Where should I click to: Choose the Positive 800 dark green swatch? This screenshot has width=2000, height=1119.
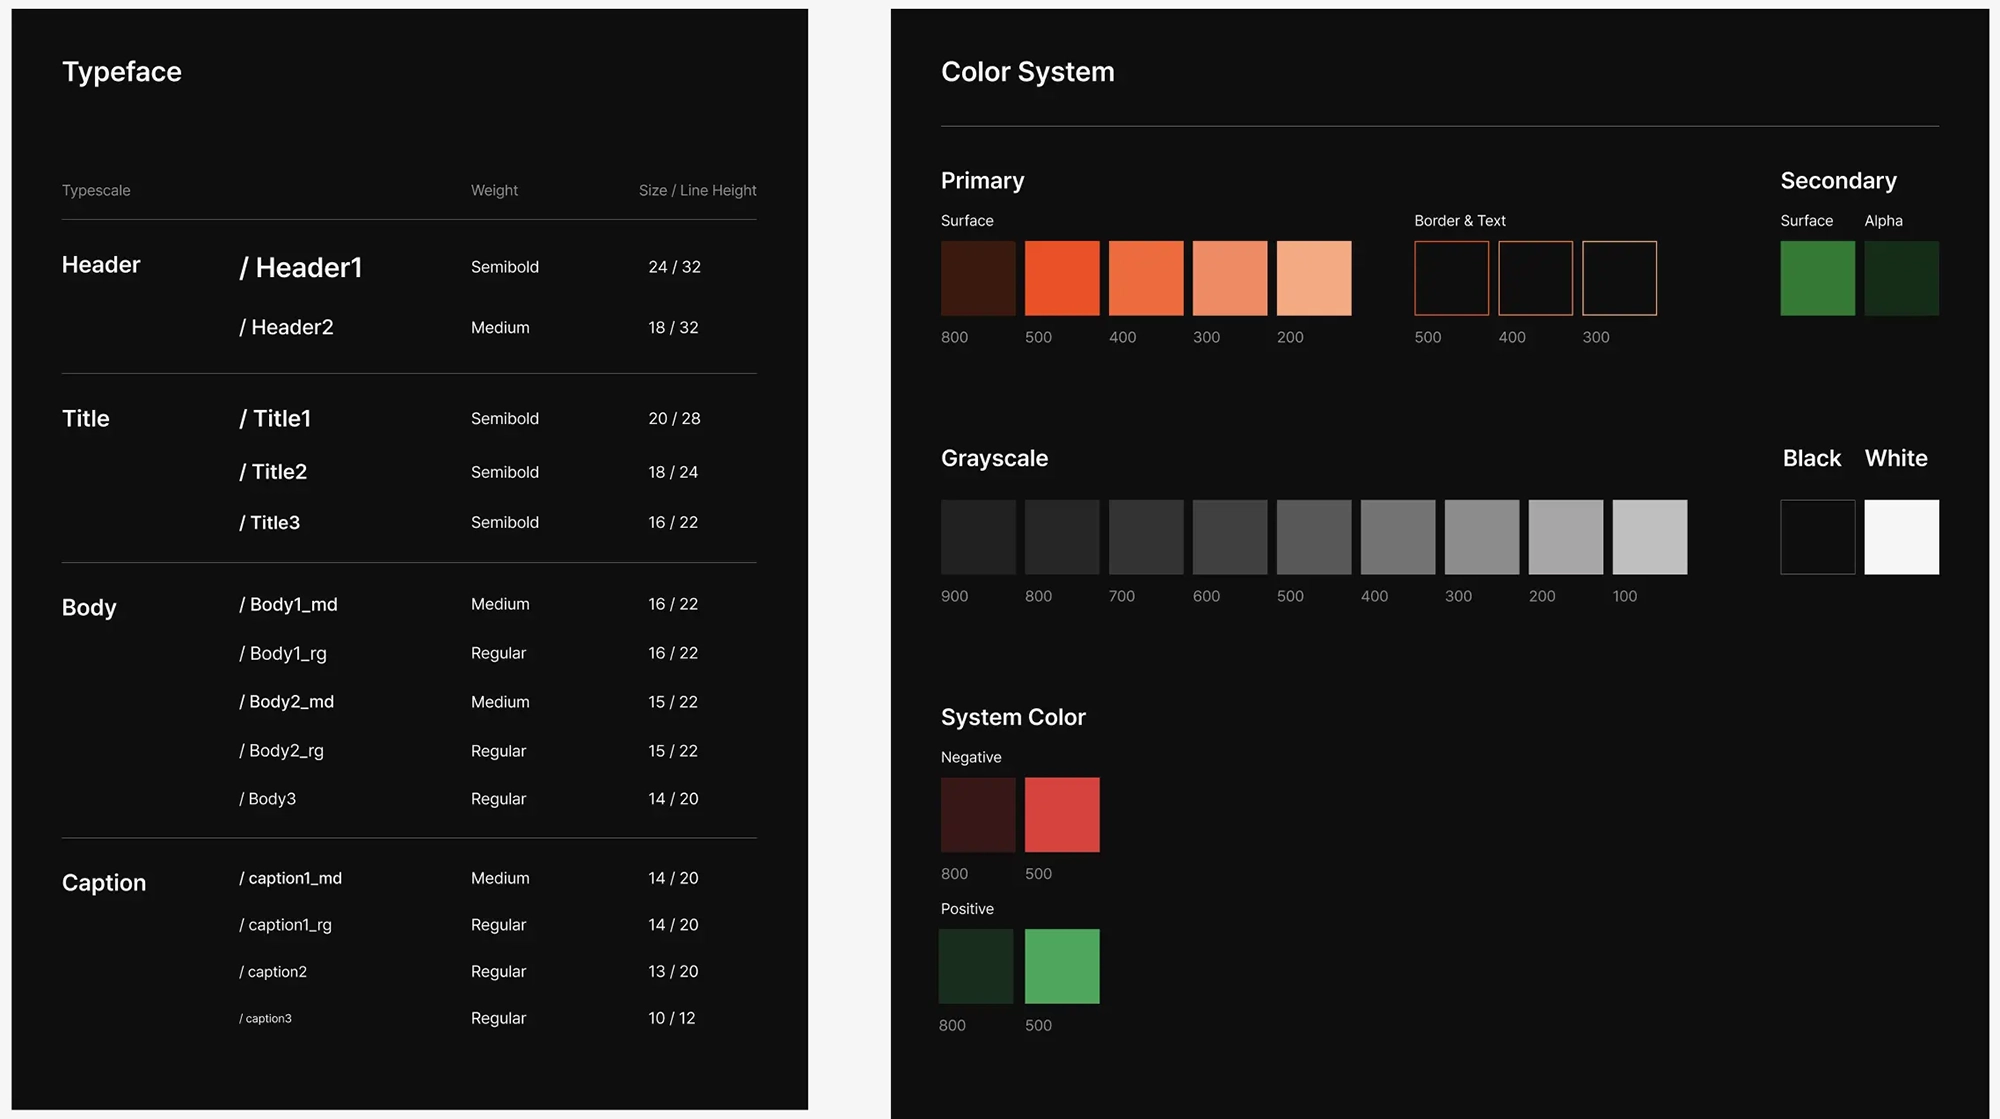click(976, 966)
